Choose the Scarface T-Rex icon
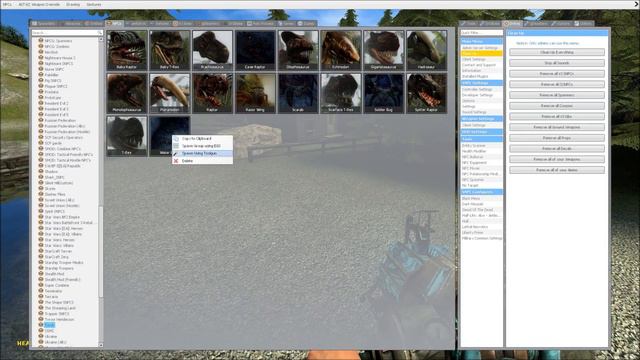640x360 pixels. pos(341,93)
